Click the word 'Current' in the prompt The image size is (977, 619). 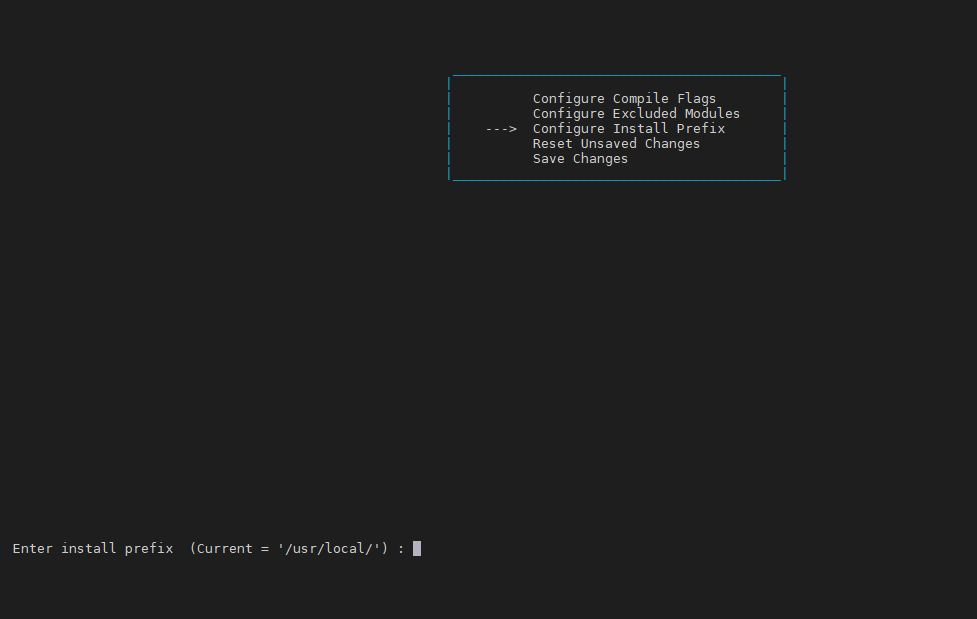[x=224, y=548]
